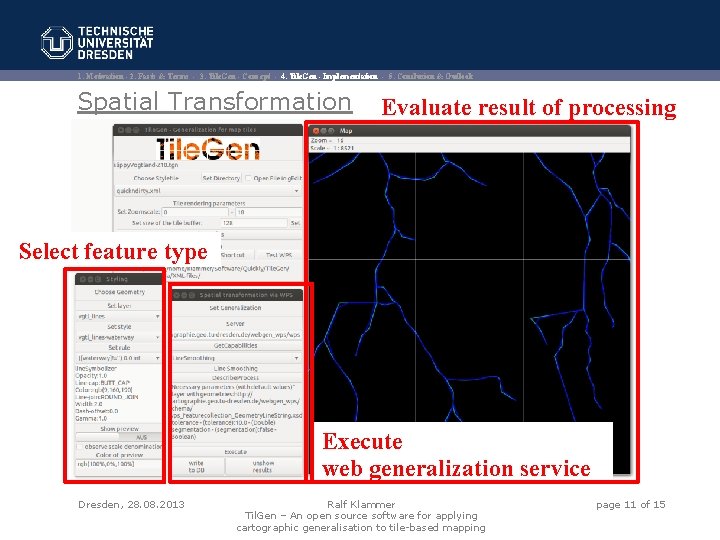Click the 'unshow results' button

point(263,467)
